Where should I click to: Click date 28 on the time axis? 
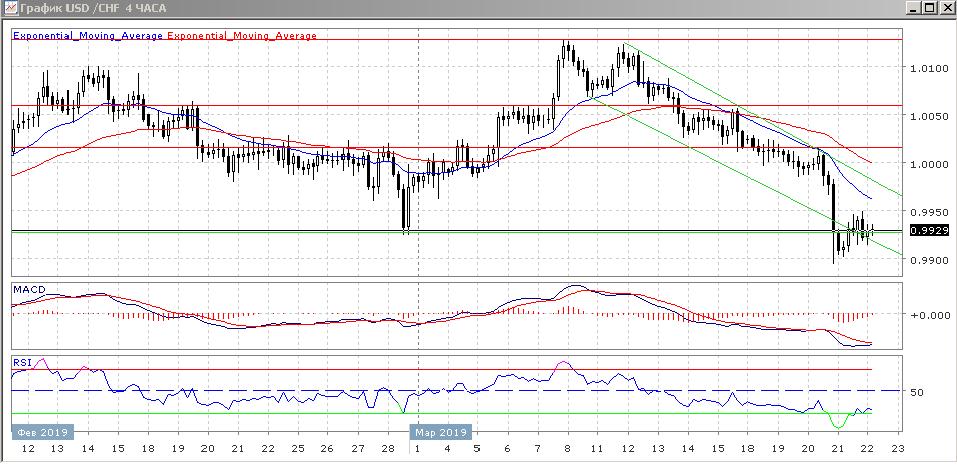(385, 451)
